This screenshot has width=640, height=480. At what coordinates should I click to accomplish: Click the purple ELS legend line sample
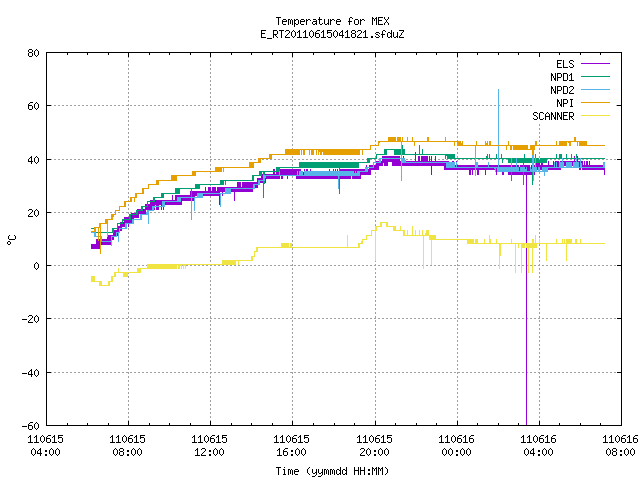(x=595, y=64)
